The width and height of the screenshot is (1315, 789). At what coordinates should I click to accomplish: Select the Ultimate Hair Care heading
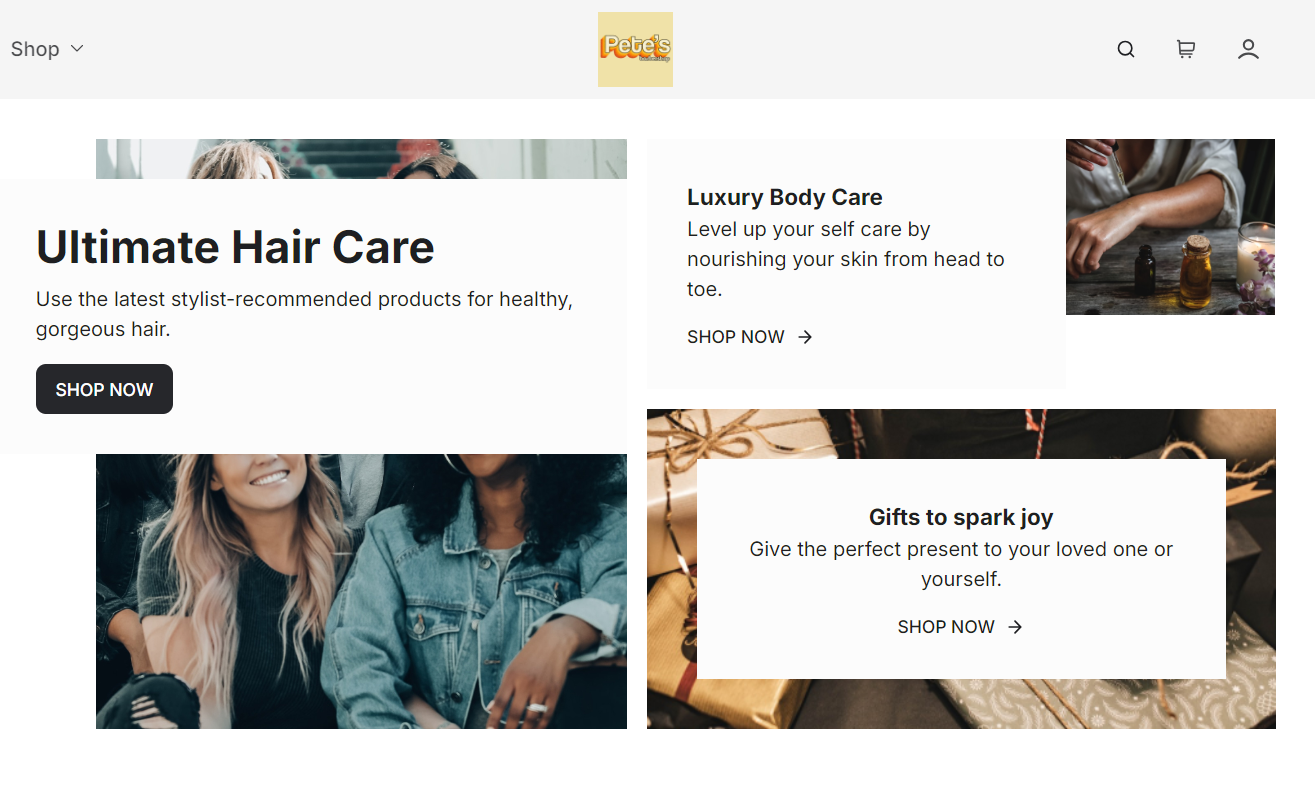pyautogui.click(x=235, y=247)
